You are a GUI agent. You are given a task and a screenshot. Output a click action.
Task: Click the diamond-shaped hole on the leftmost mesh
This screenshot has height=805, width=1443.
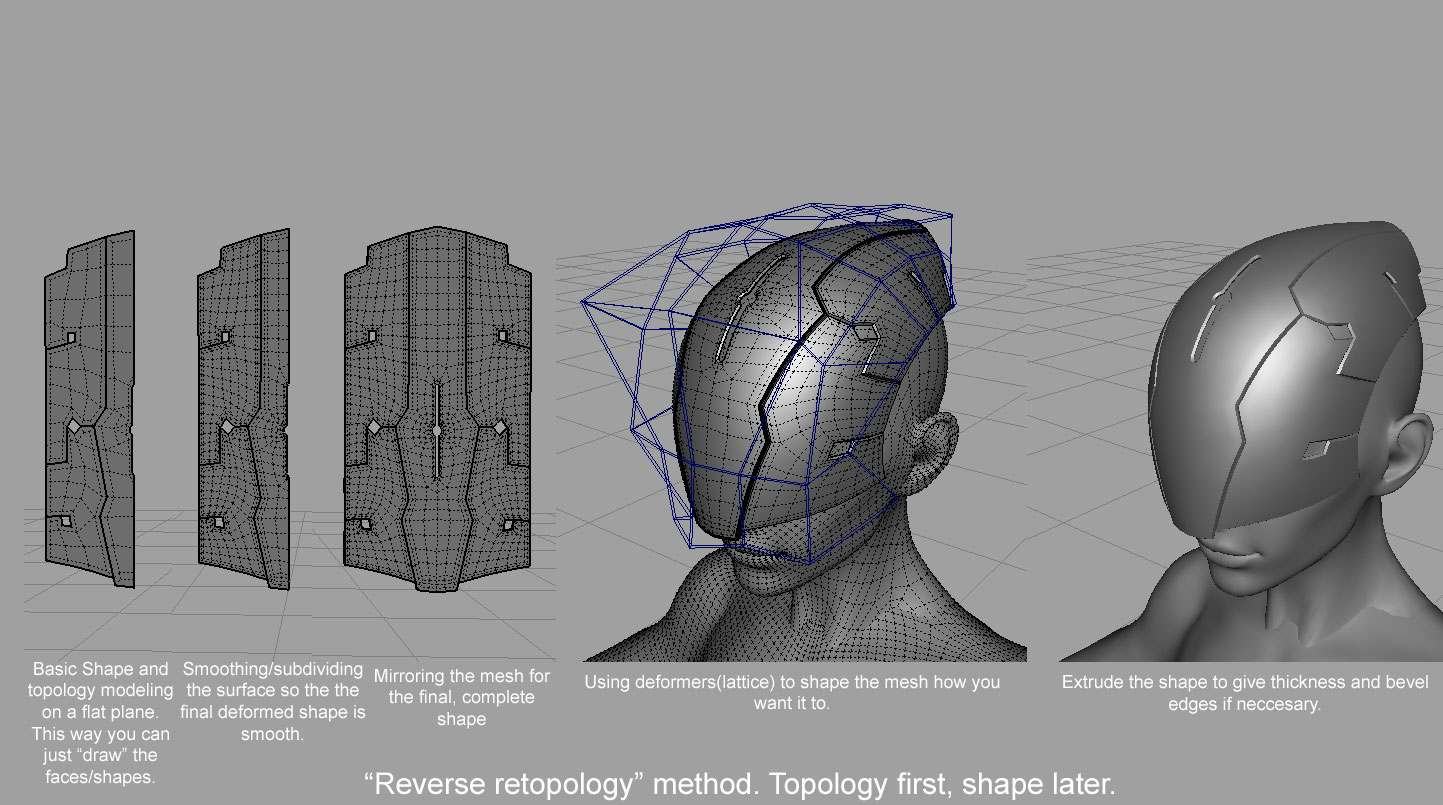(73, 427)
